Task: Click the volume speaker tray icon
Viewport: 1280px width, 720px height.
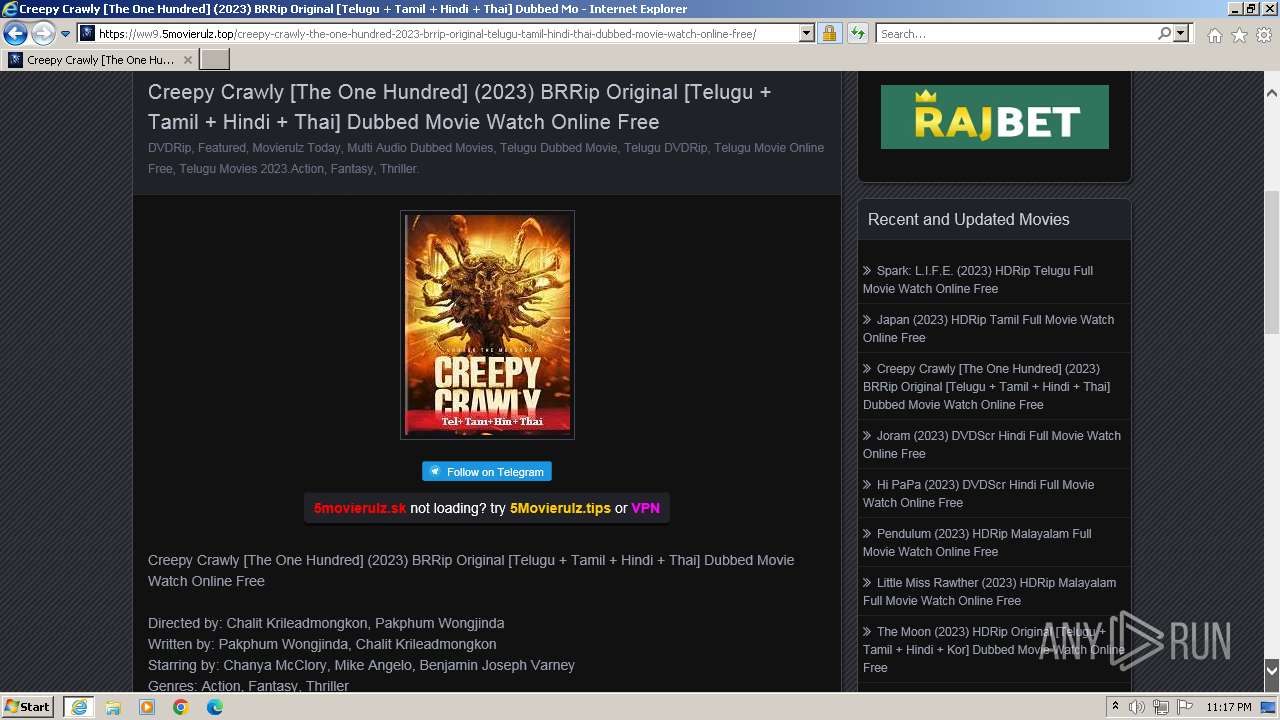Action: coord(1137,707)
